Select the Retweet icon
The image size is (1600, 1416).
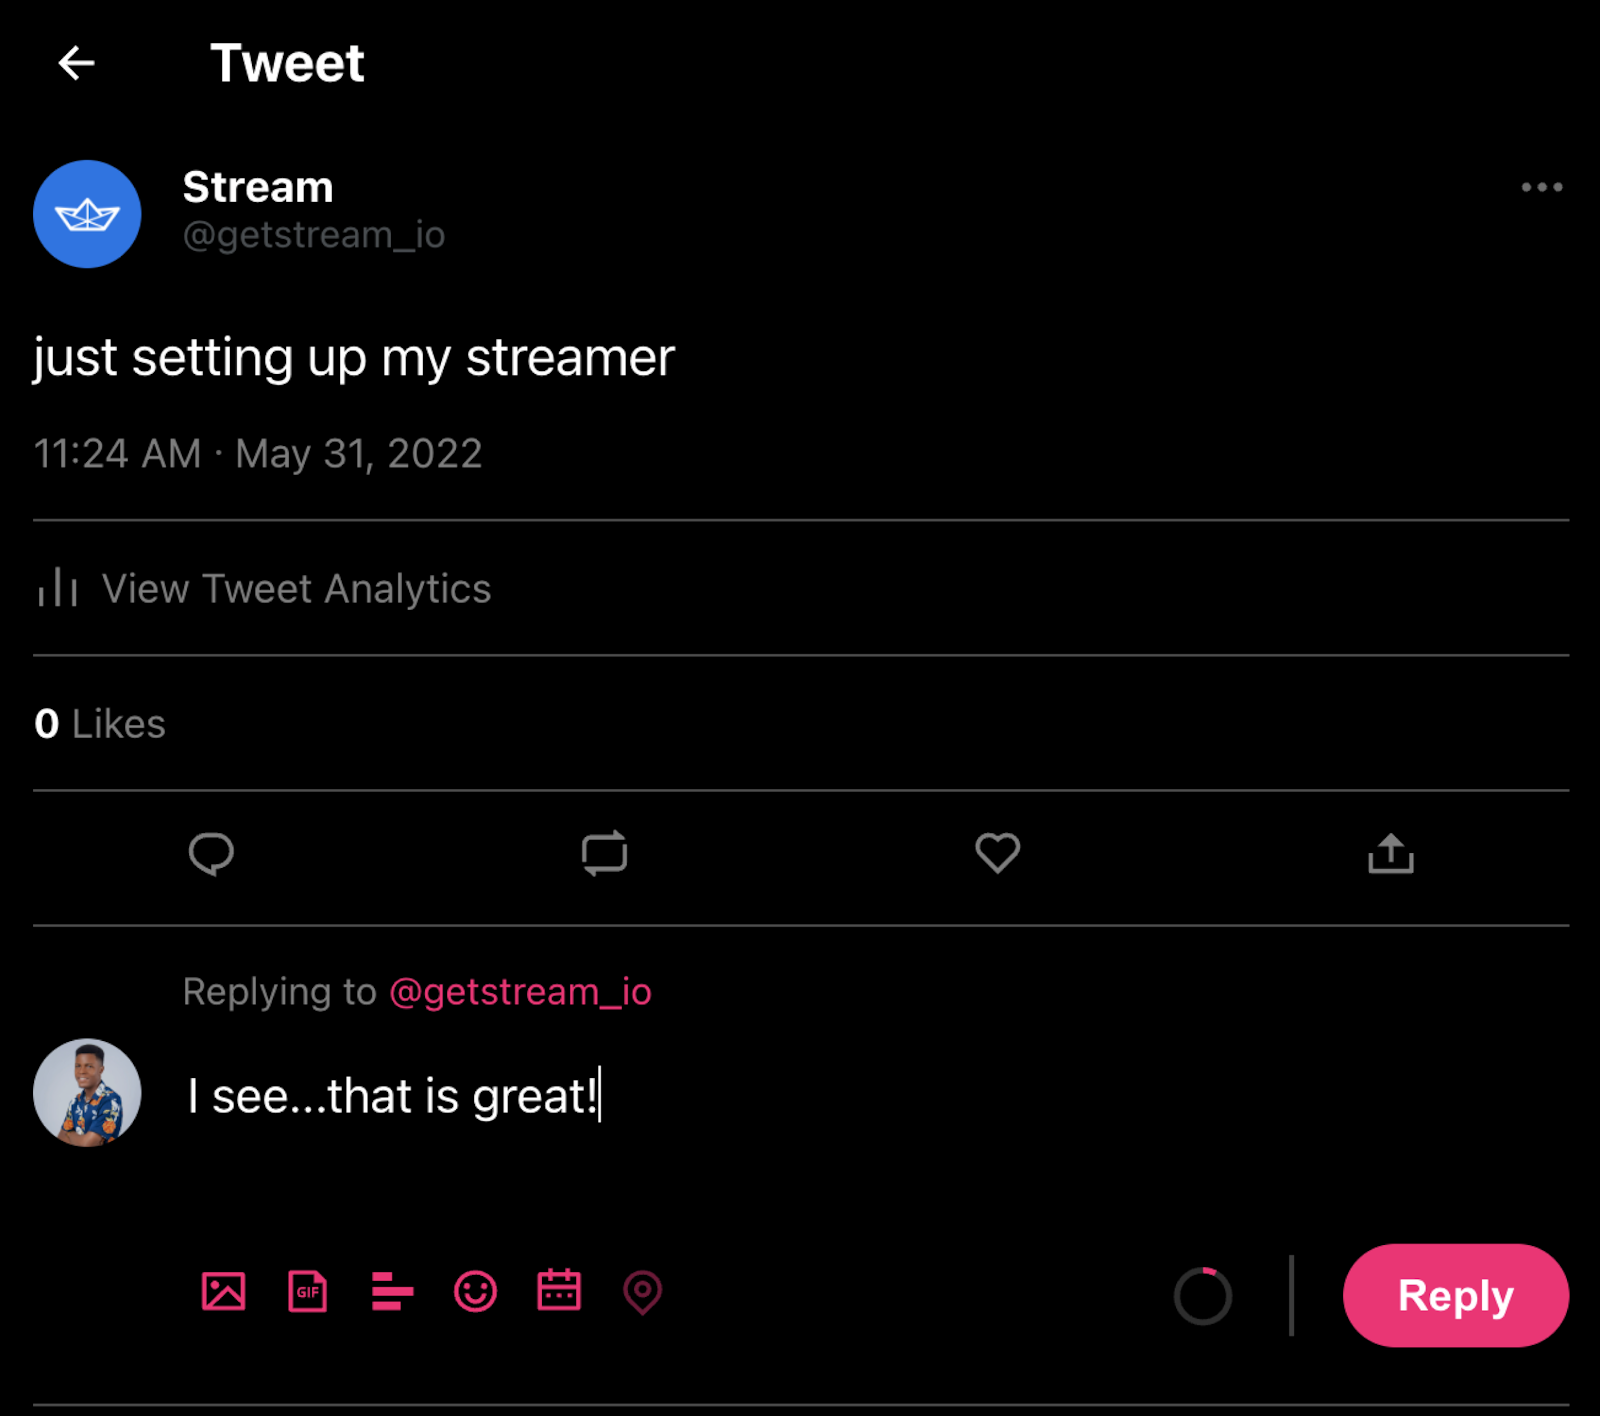pyautogui.click(x=604, y=854)
